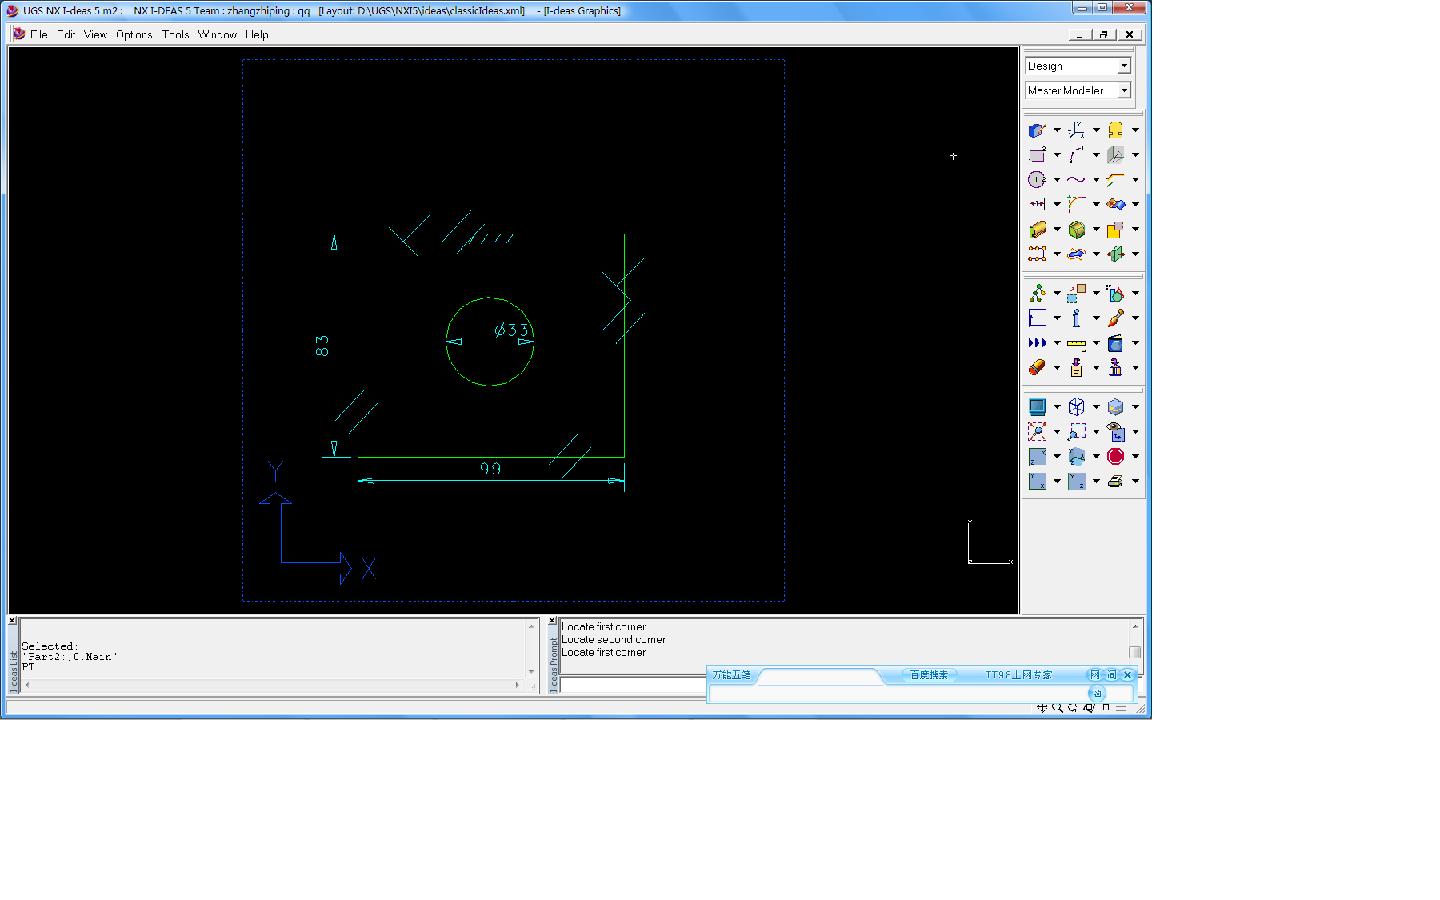Open the Edit menu
The width and height of the screenshot is (1440, 900).
pos(66,34)
